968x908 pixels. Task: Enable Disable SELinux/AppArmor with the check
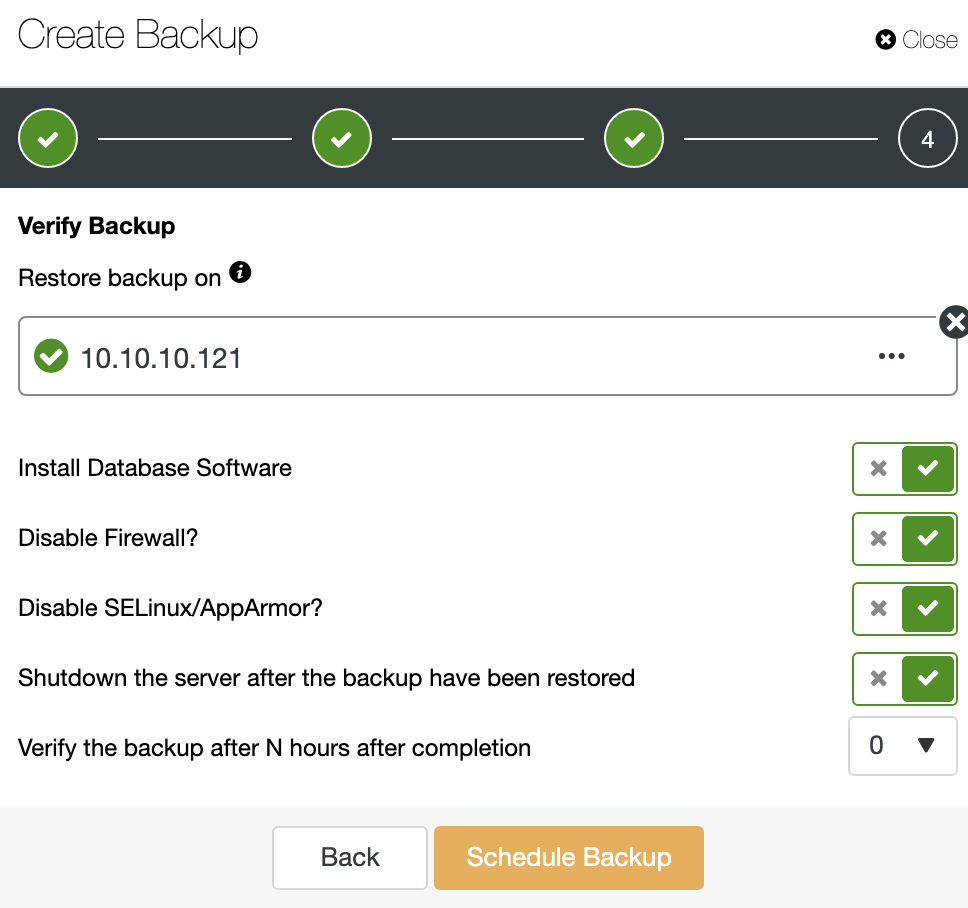pos(928,609)
